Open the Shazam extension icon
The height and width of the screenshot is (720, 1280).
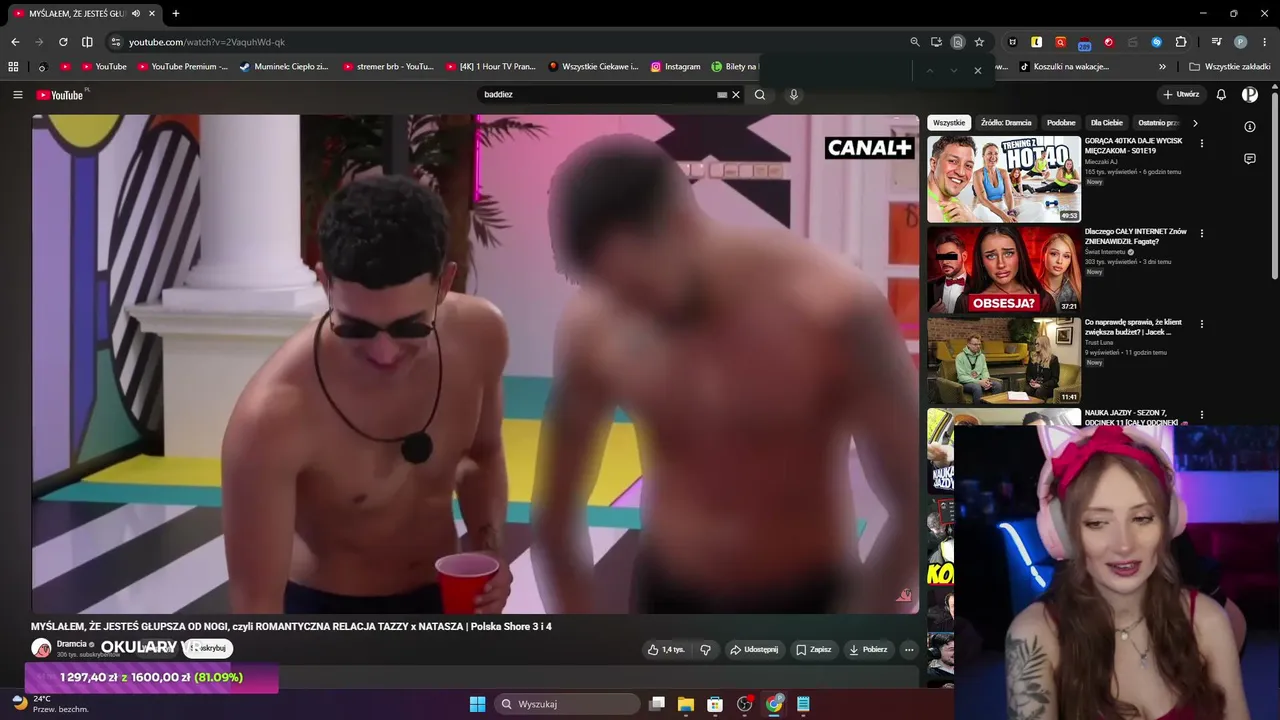click(x=1157, y=42)
